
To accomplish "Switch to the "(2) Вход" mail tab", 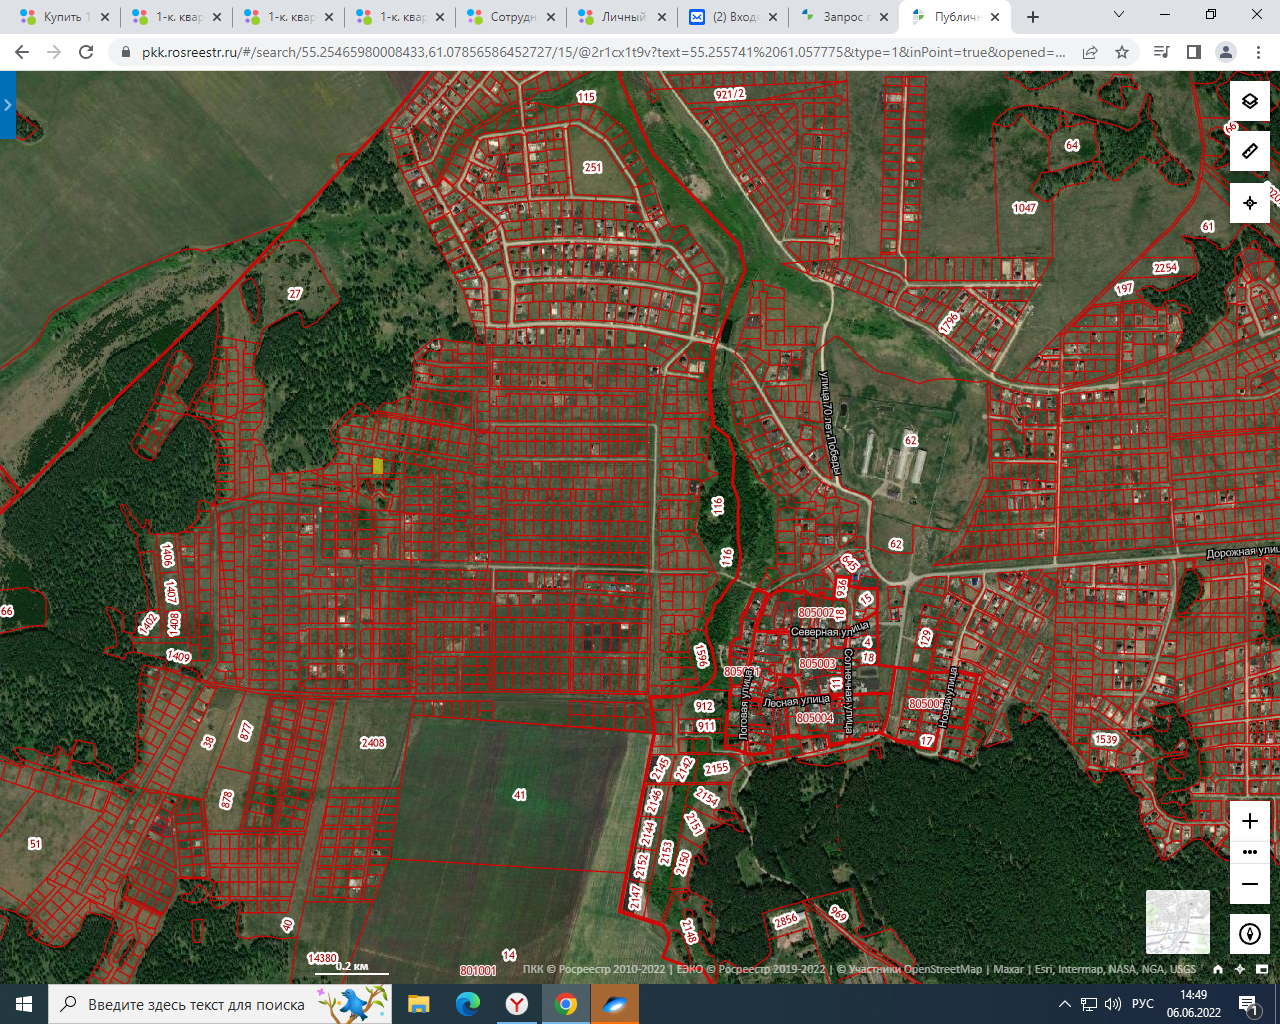I will click(x=730, y=17).
